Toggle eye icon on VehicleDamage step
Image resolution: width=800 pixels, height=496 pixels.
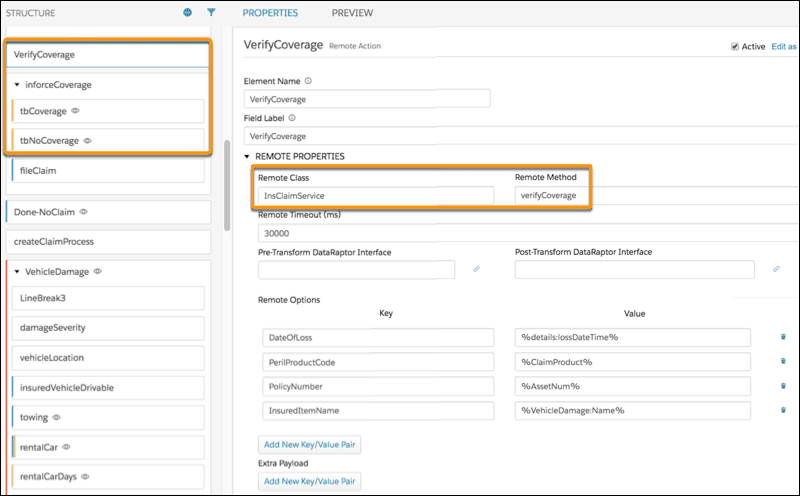point(98,271)
